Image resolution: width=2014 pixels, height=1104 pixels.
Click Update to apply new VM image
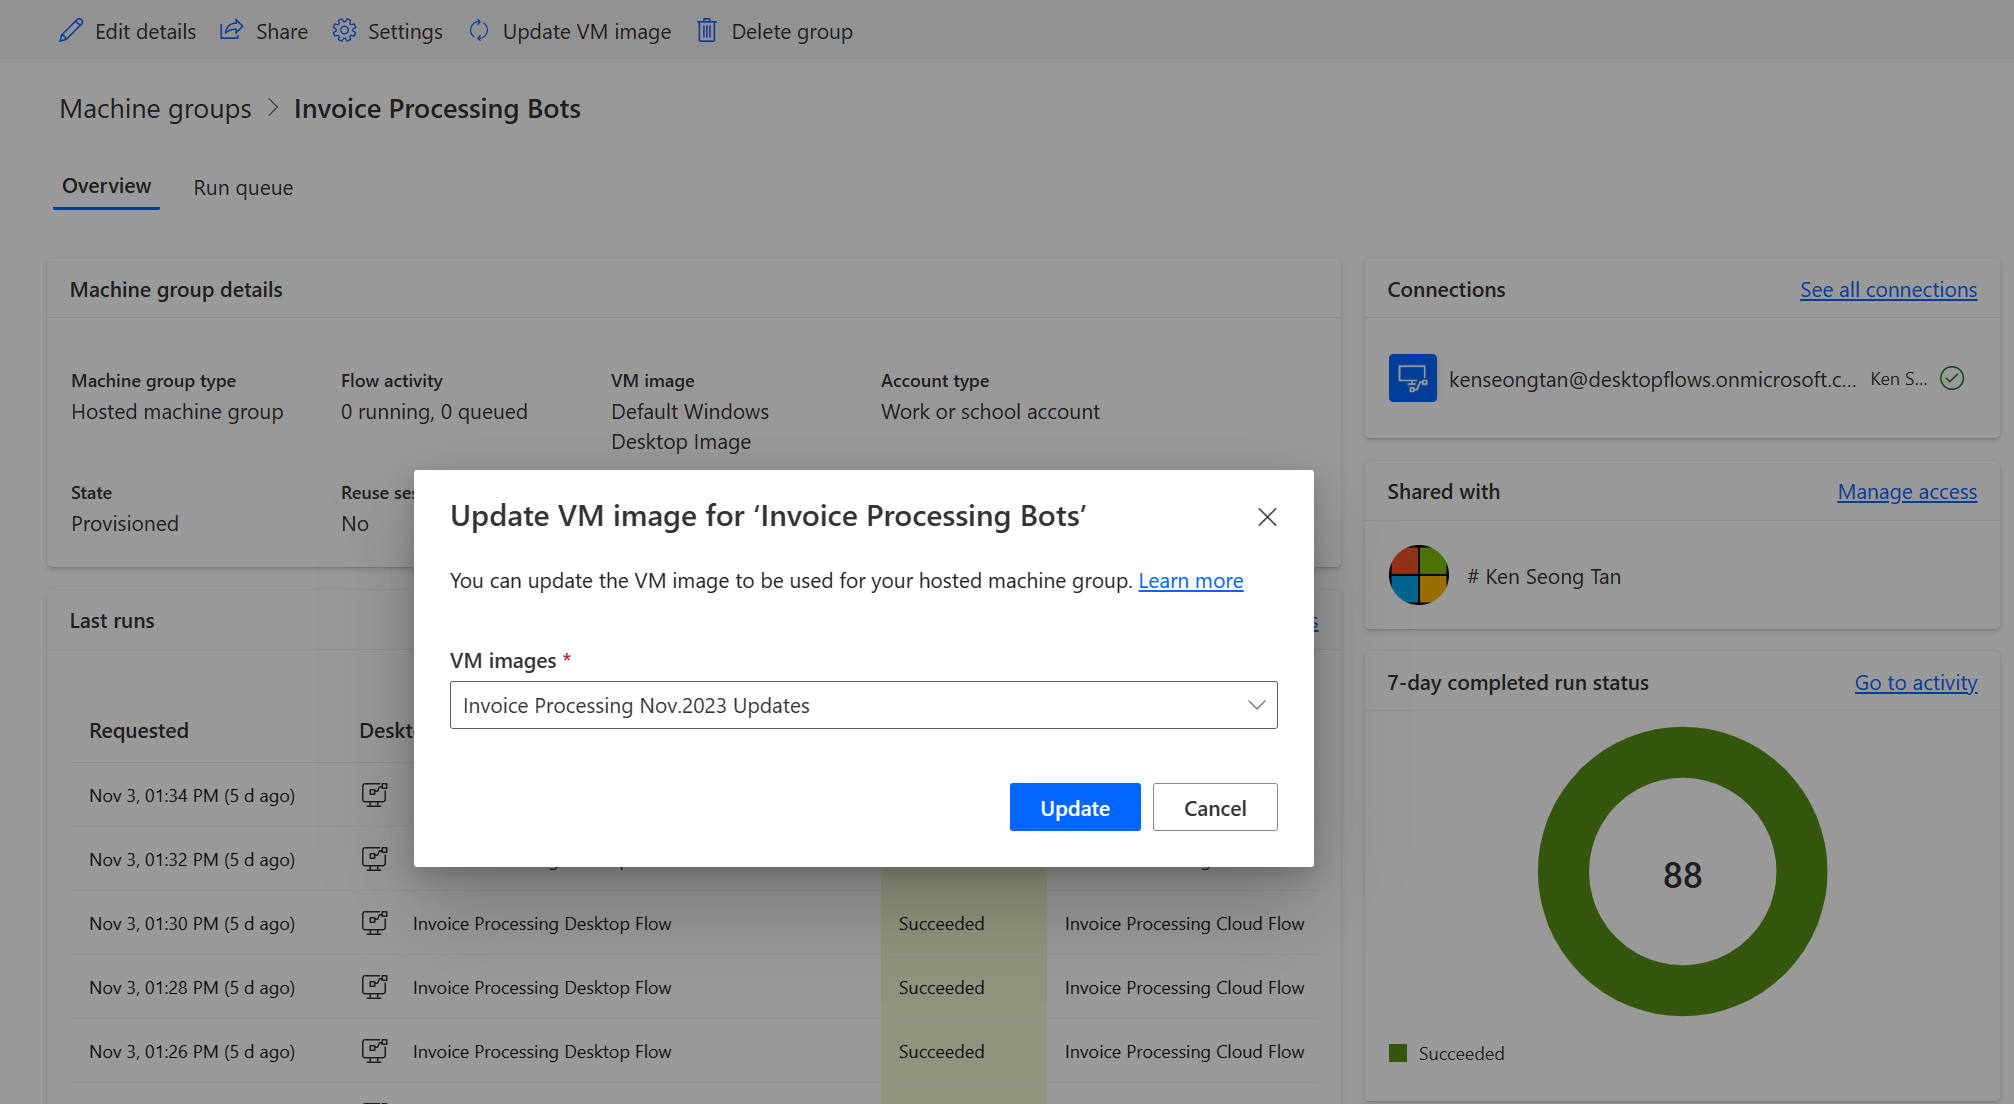point(1074,806)
